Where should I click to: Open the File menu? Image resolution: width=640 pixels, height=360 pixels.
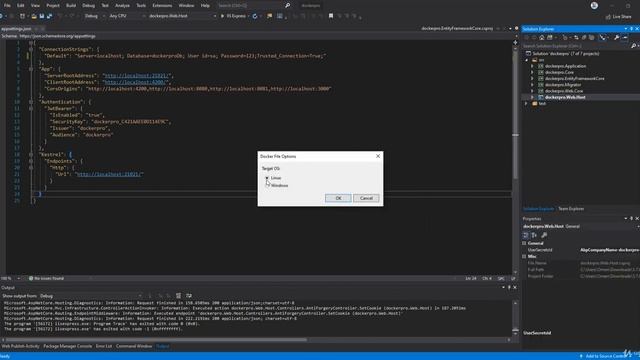click(7, 6)
